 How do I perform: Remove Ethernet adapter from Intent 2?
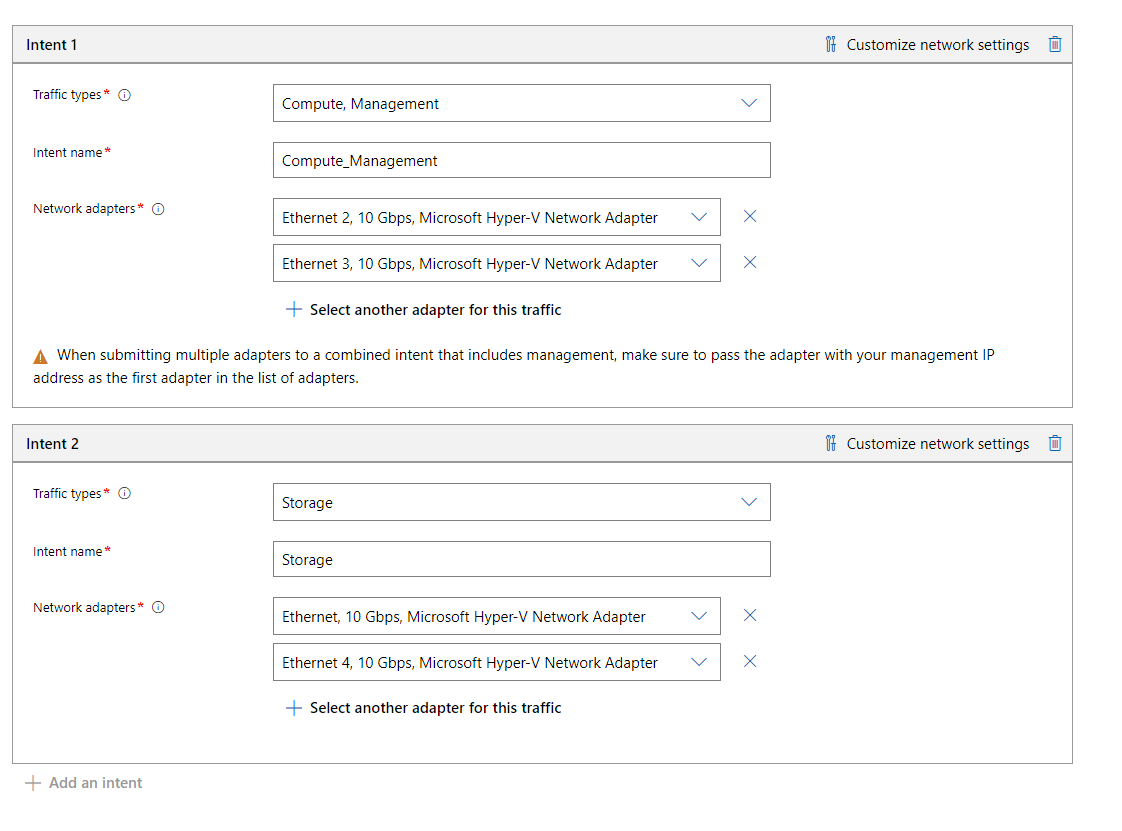[x=750, y=615]
